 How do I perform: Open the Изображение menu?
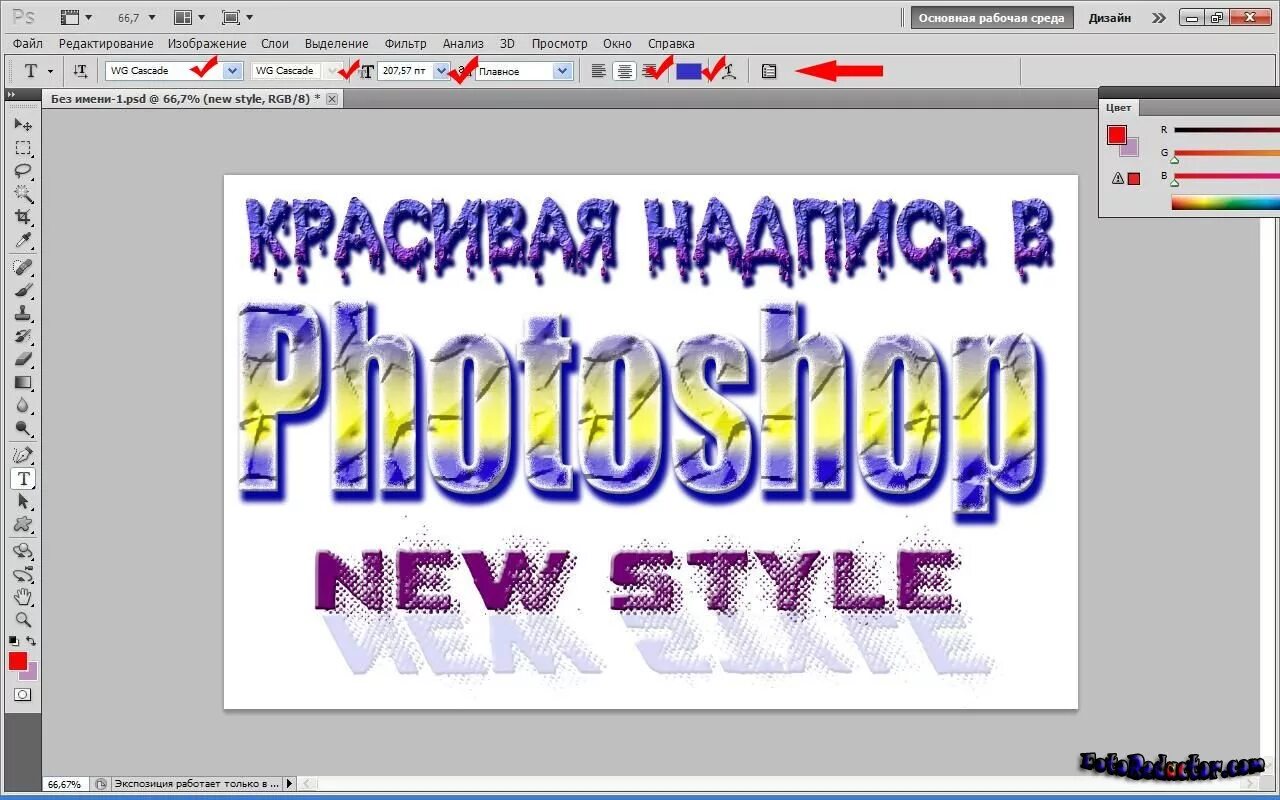(x=207, y=44)
